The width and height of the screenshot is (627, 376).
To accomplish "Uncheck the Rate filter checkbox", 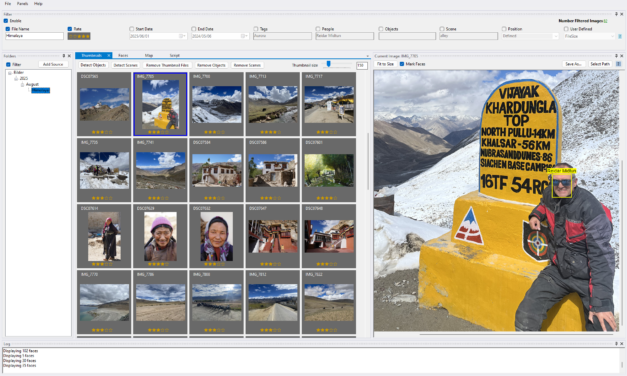I will [70, 29].
